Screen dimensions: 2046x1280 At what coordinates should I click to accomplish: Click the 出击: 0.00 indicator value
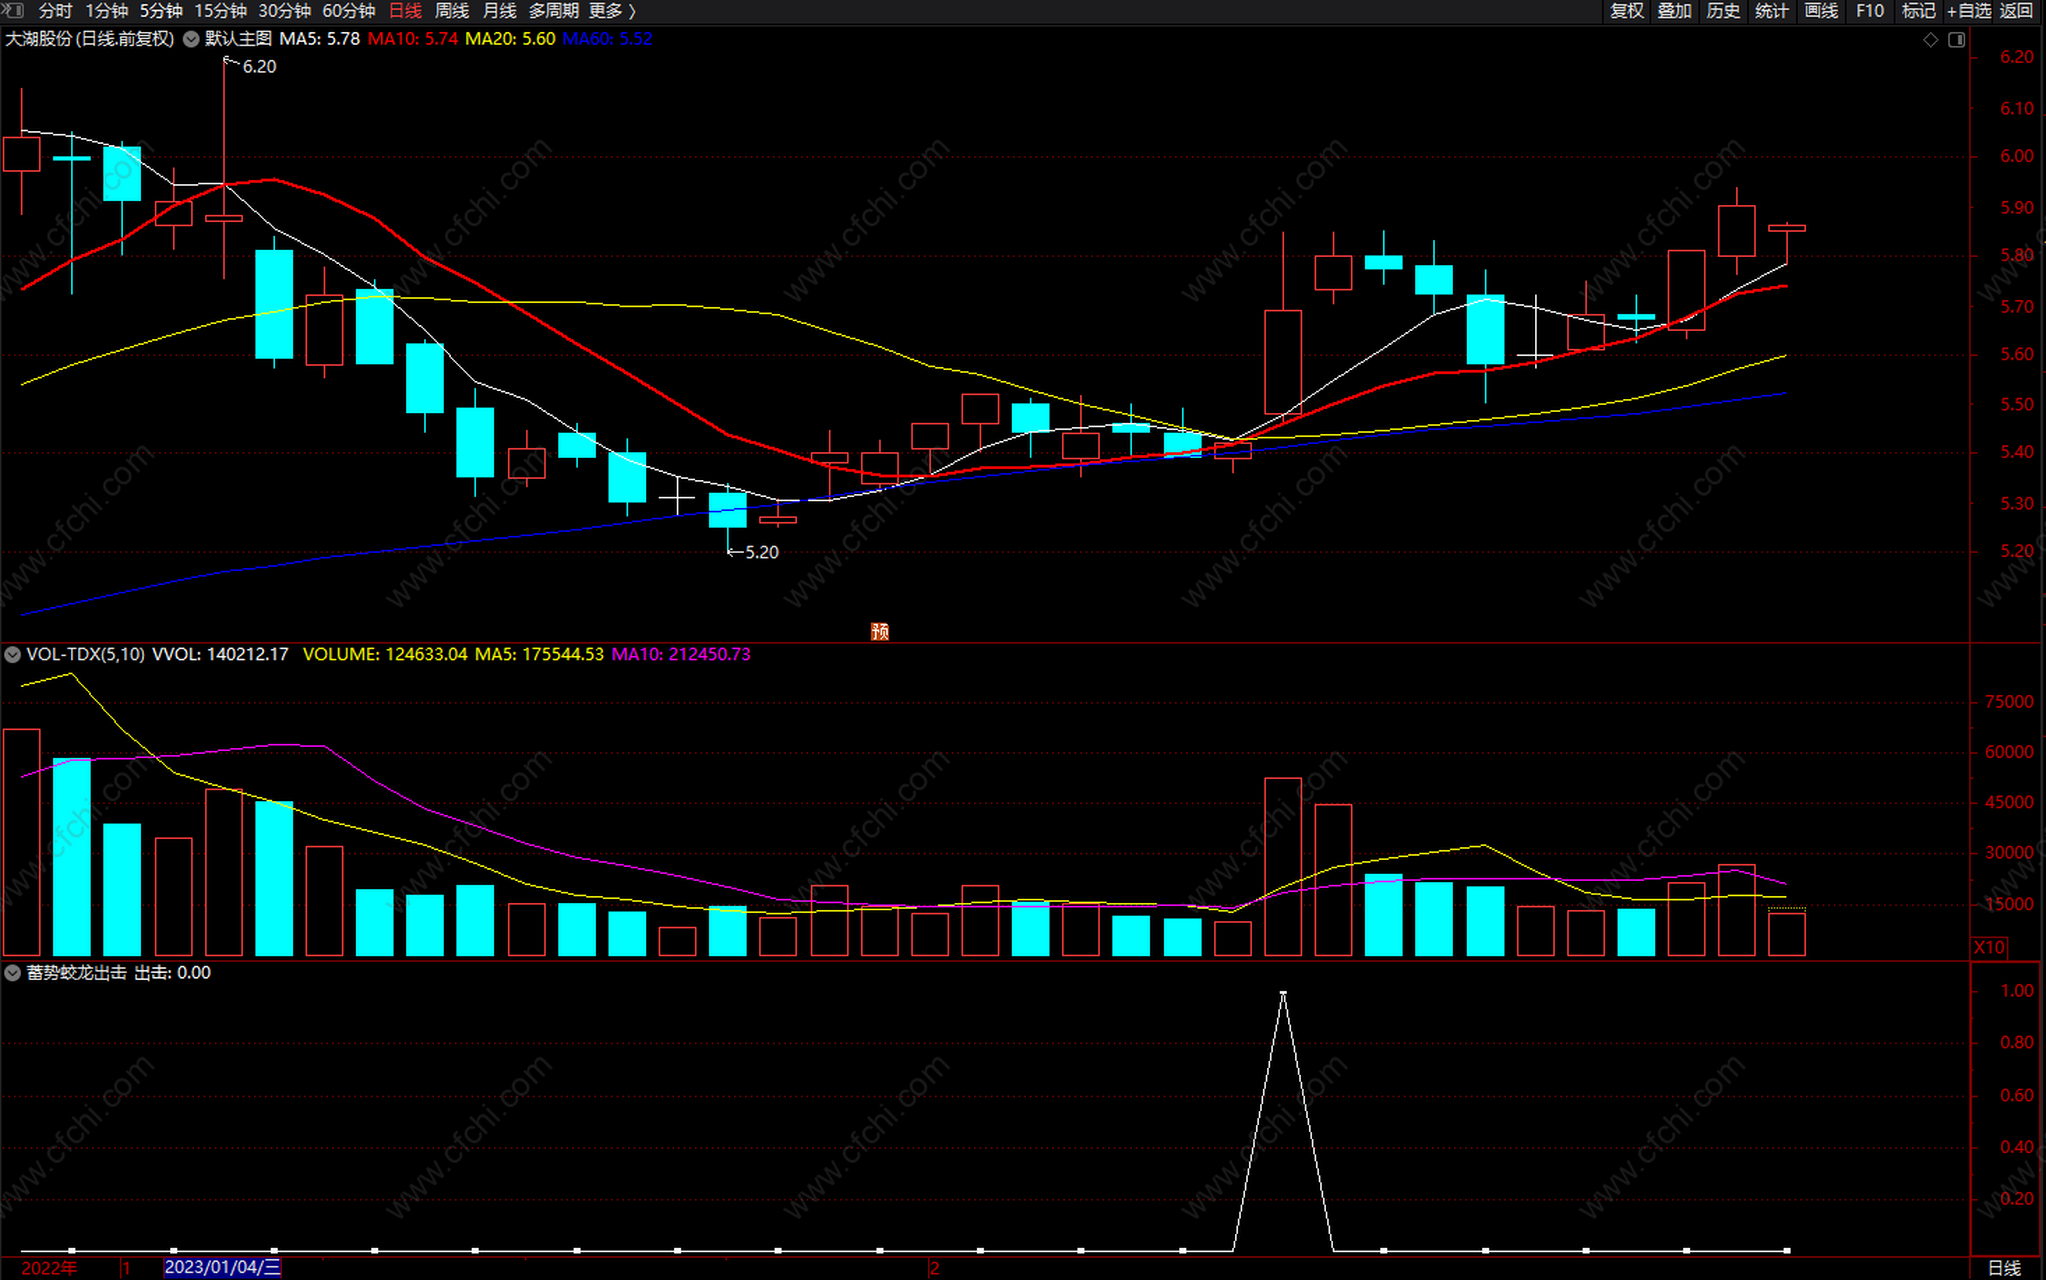click(x=172, y=973)
